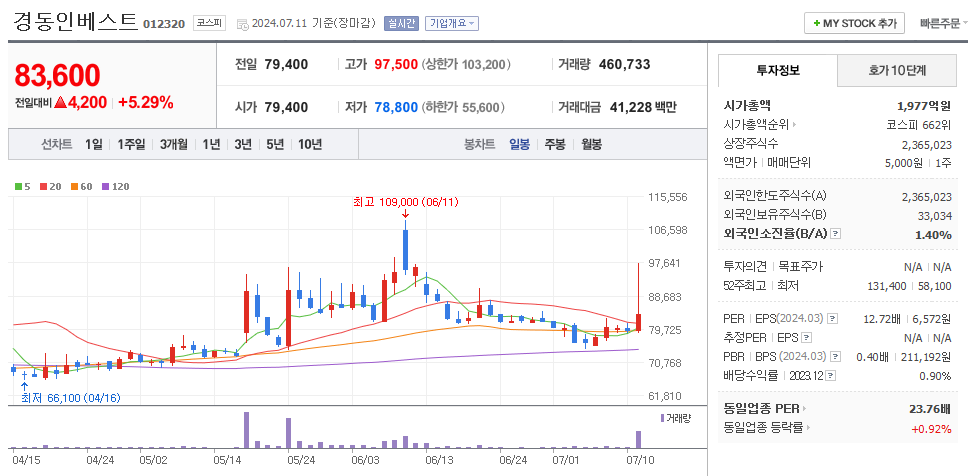
Task: Select the 3개월 line chart period
Action: [174, 145]
